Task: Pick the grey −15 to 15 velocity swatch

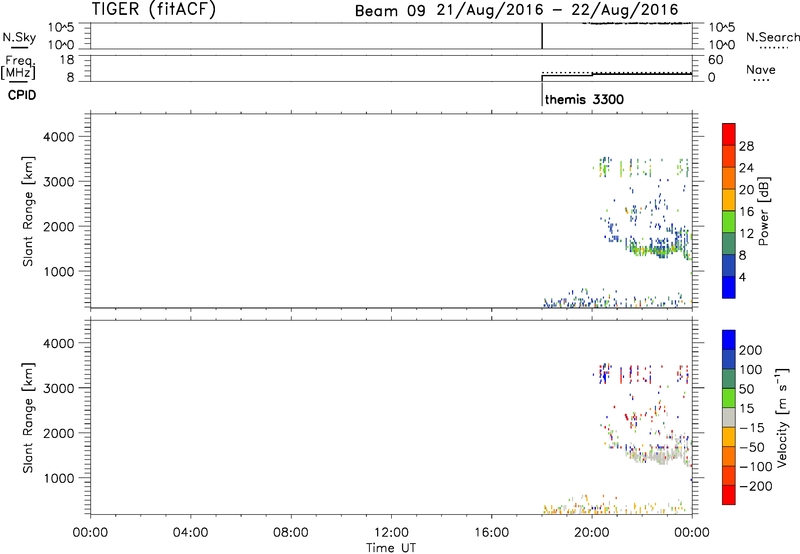Action: tap(729, 417)
